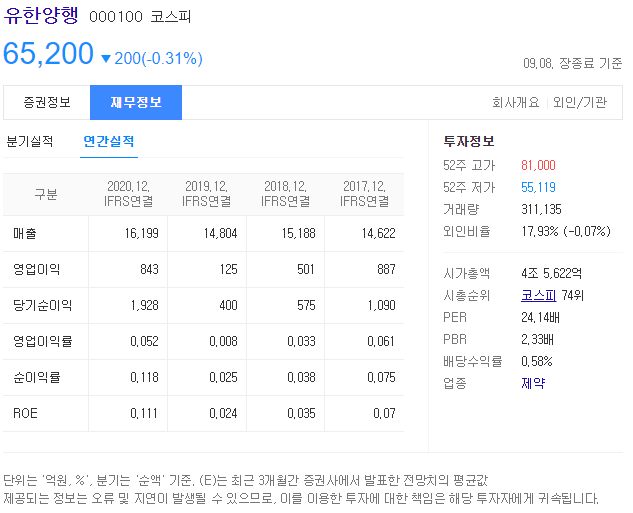Click net margin value 0.025

(x=223, y=377)
